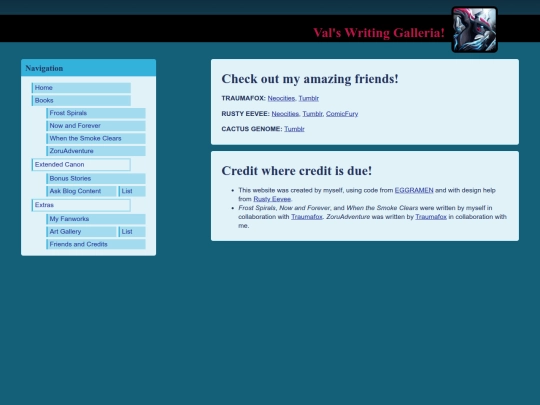Open Bonus Stories page

click(96, 179)
